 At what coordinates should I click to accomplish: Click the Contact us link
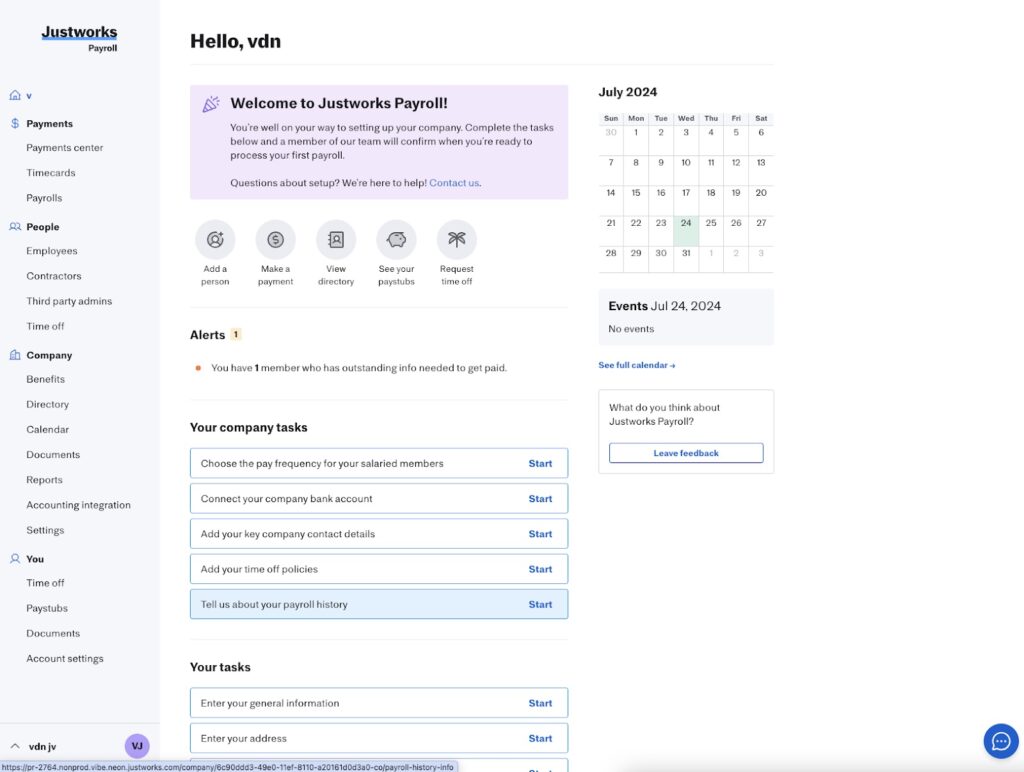click(454, 183)
